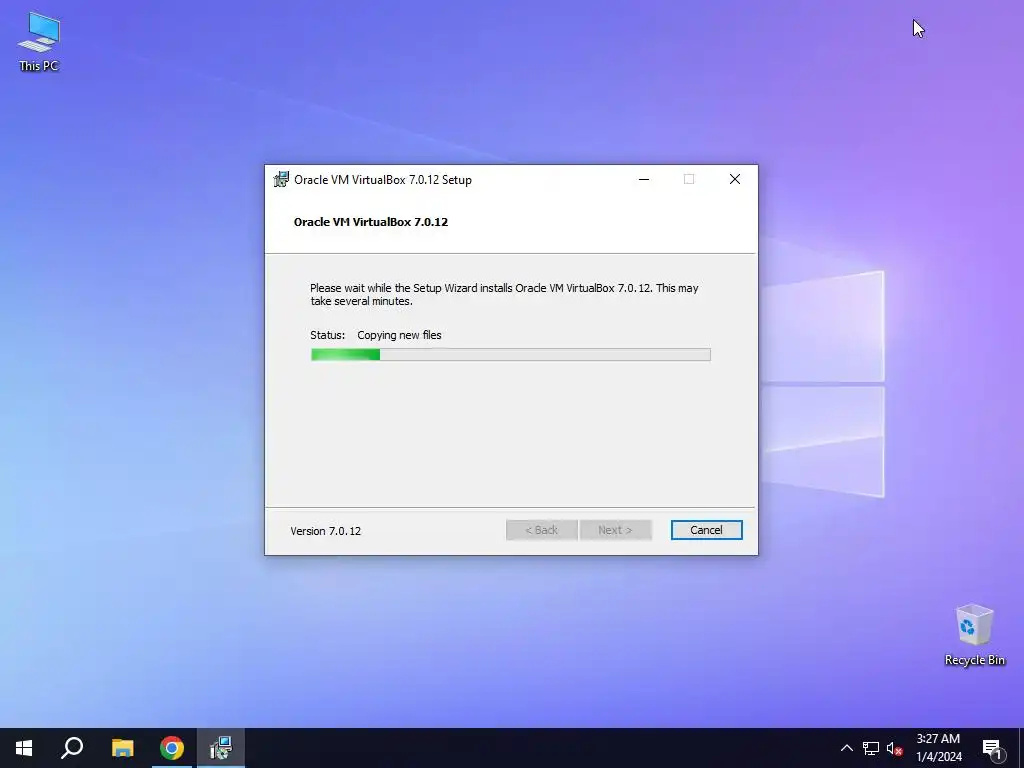Open the notification center icon
The width and height of the screenshot is (1024, 768).
click(992, 748)
